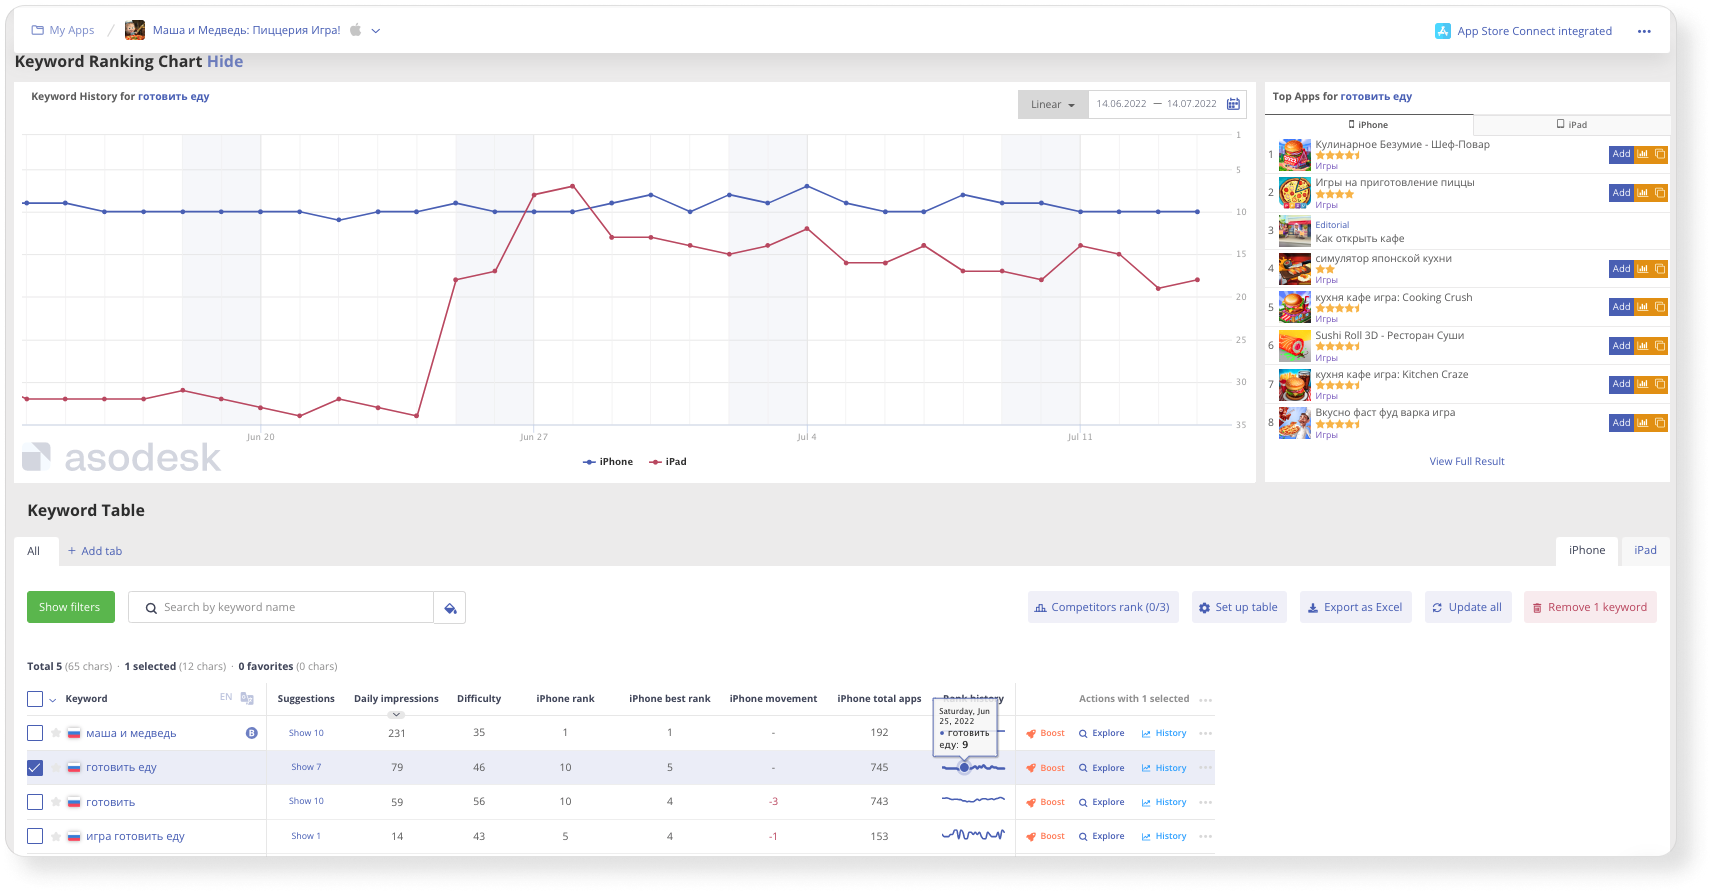Click the Daily impressions sort arrow
This screenshot has height=892, width=1712.
(396, 714)
